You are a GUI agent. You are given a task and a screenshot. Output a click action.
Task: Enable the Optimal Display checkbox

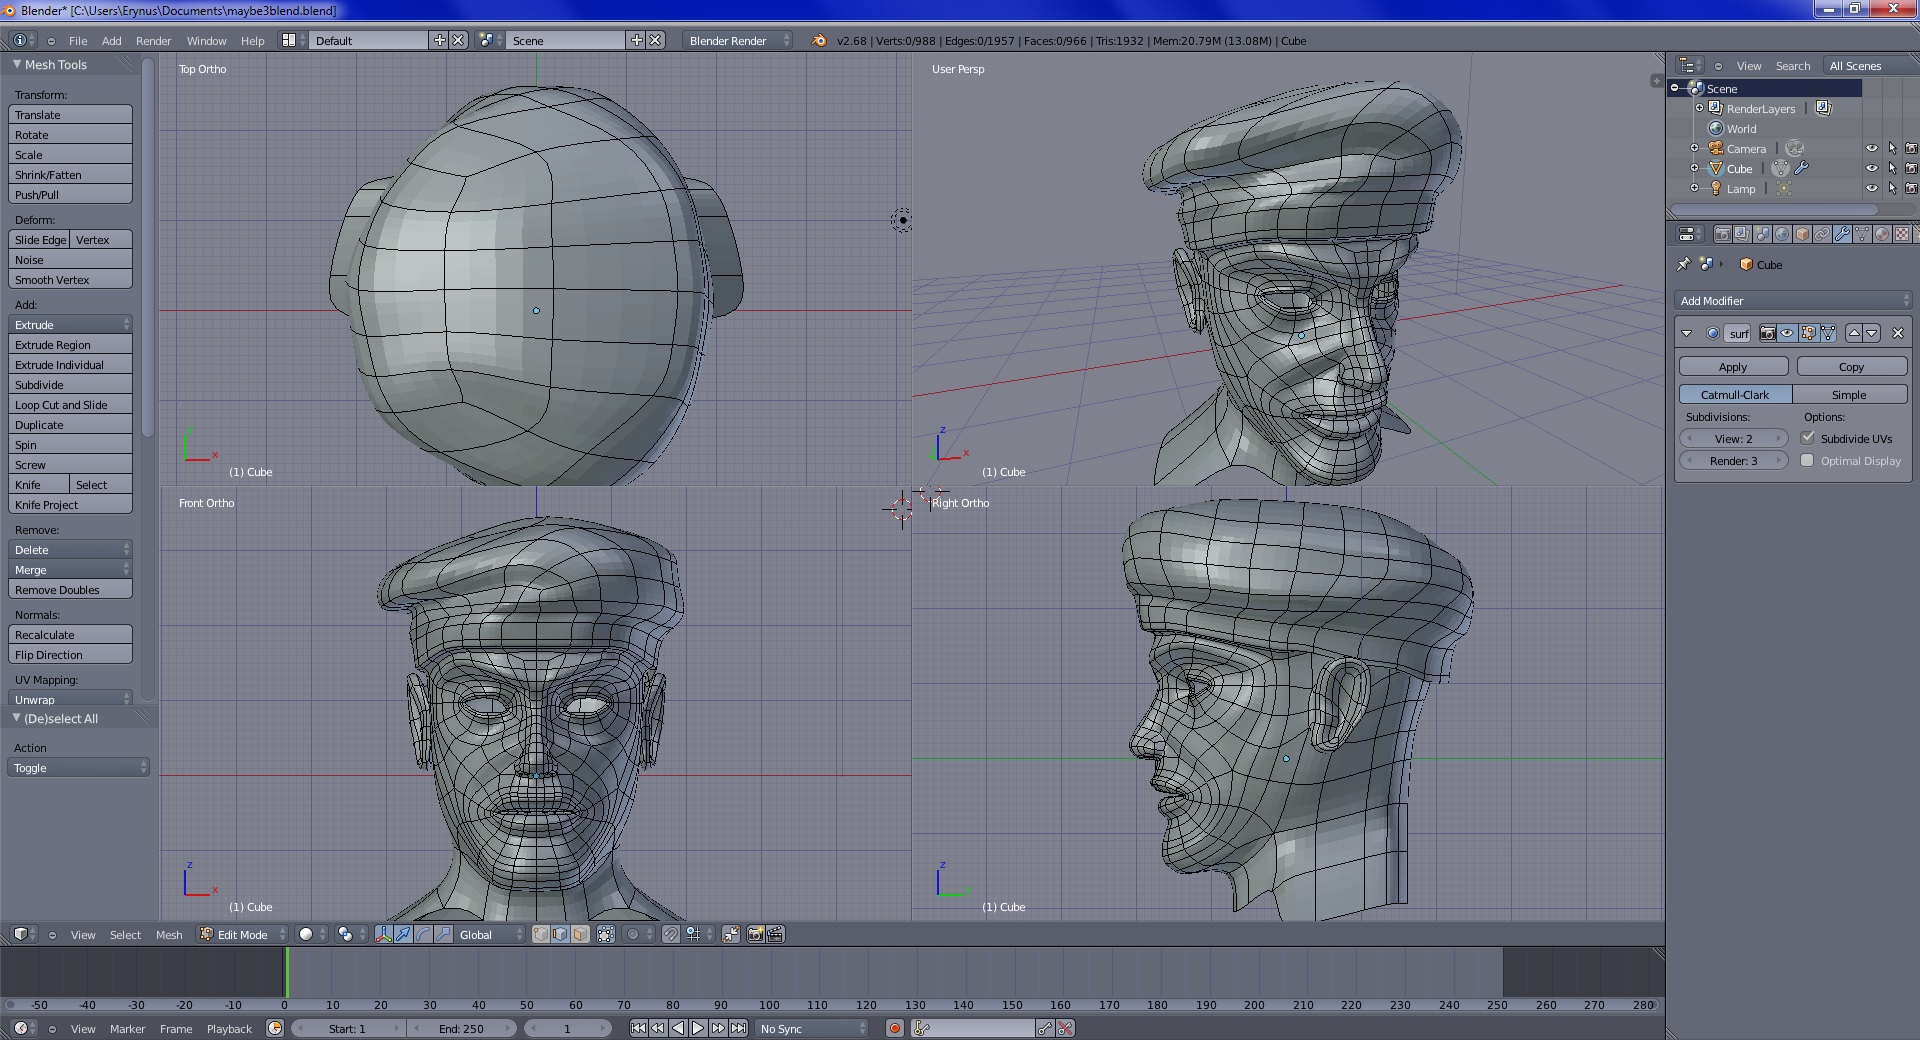pos(1808,460)
